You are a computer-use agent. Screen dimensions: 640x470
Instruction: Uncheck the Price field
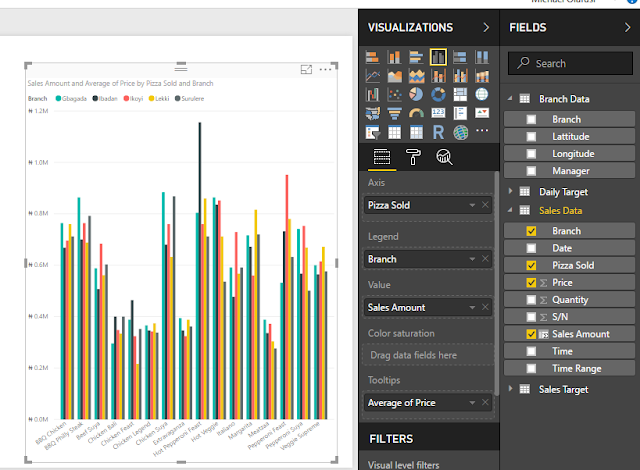coord(531,282)
